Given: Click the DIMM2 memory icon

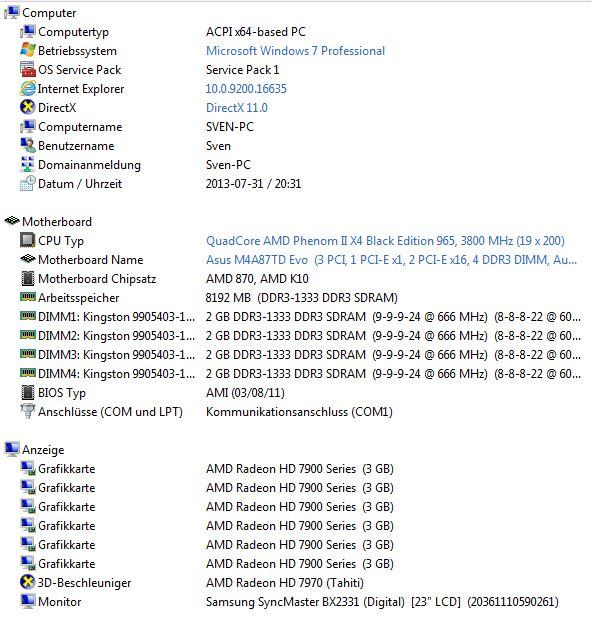Looking at the screenshot, I should pos(27,335).
